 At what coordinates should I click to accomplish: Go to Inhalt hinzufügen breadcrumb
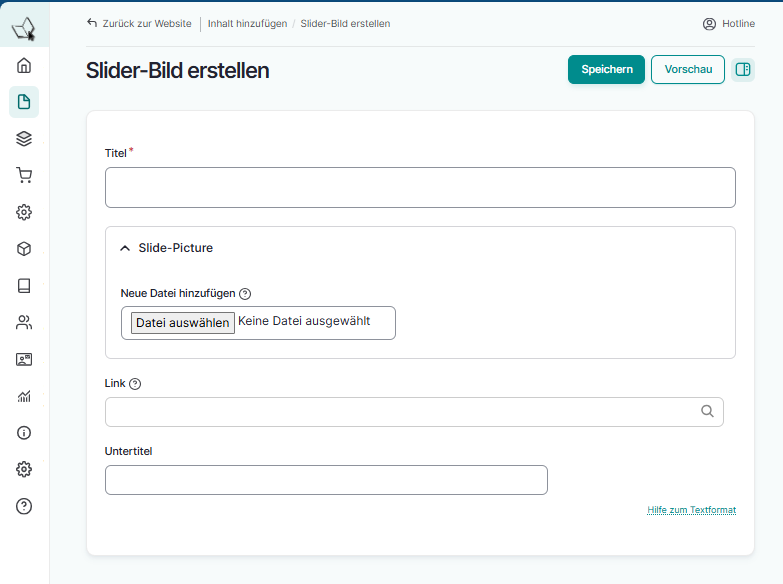coord(247,23)
